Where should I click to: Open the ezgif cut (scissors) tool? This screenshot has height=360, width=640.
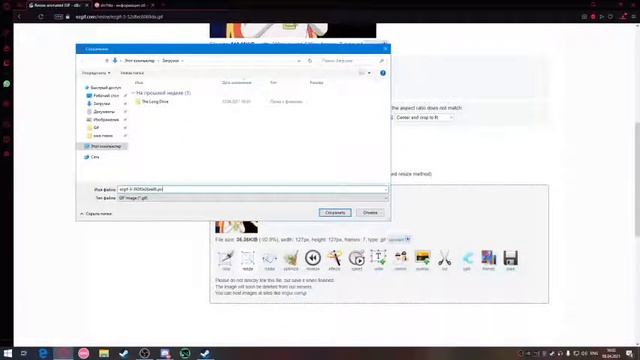click(x=444, y=260)
